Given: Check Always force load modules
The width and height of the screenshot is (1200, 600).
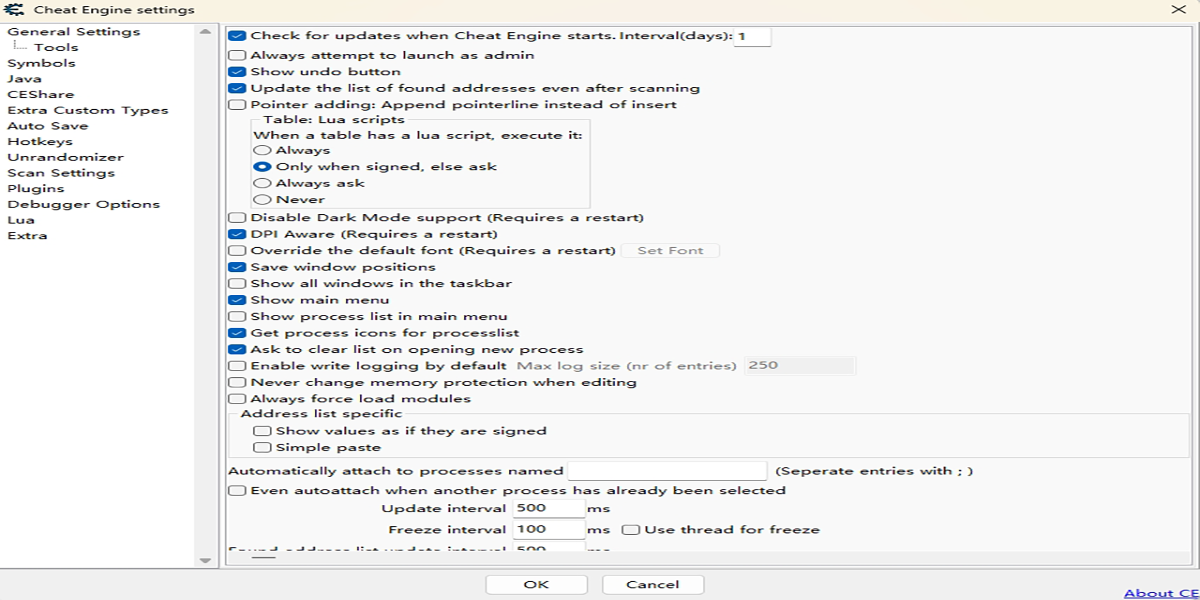Looking at the screenshot, I should (x=237, y=399).
